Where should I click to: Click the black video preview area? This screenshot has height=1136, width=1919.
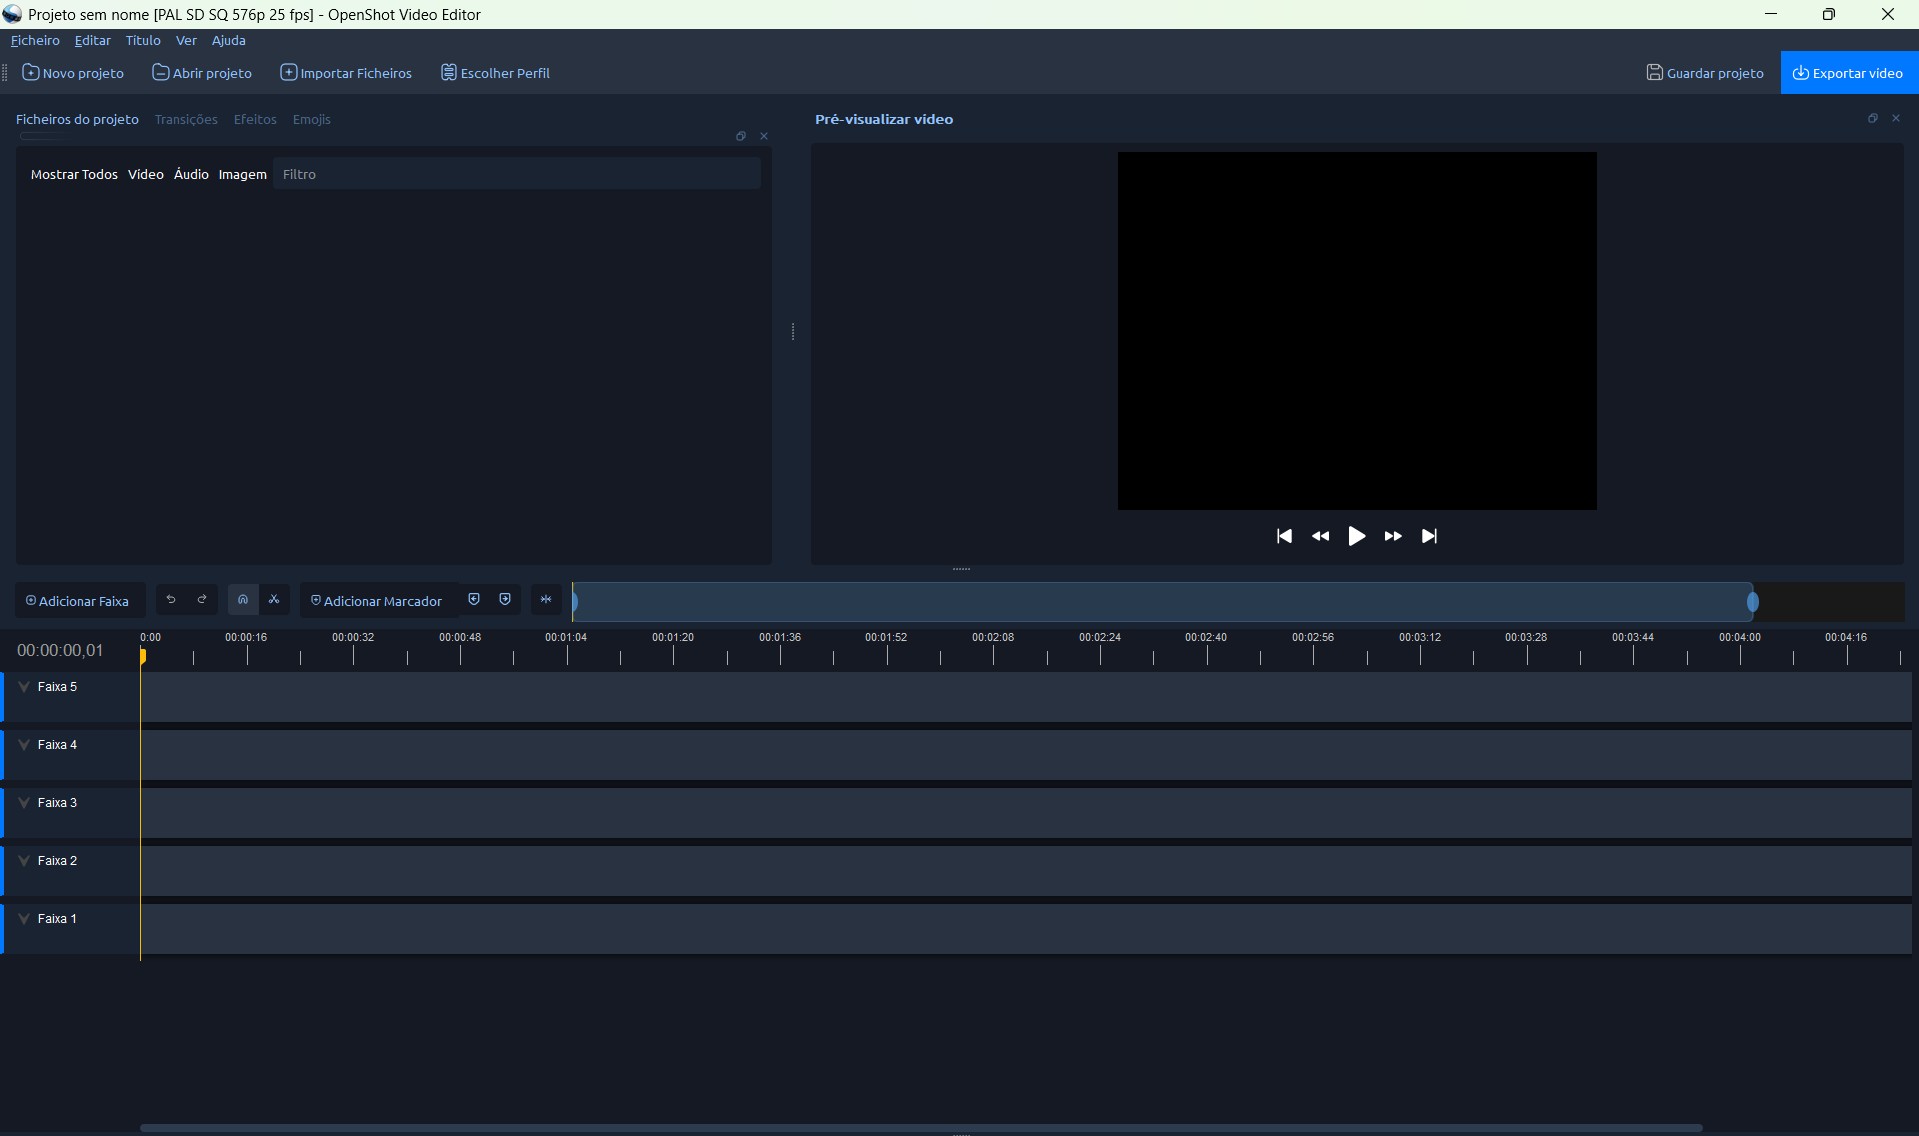(x=1357, y=331)
